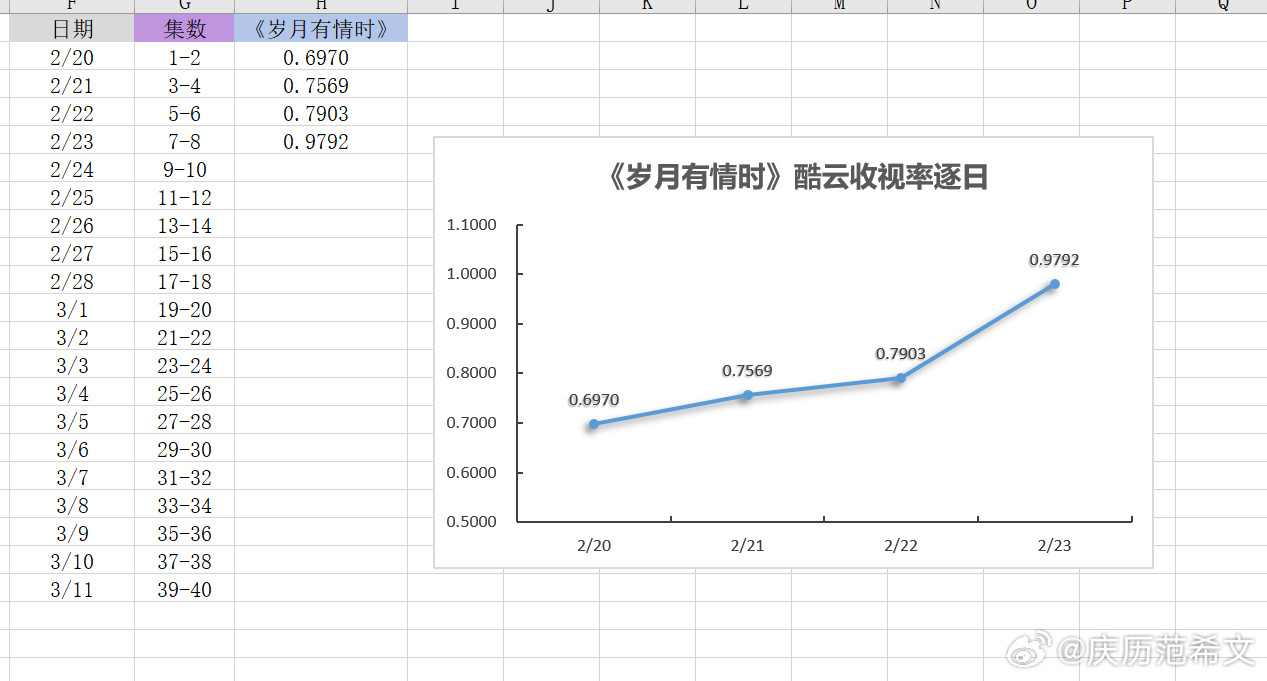Click episode cell 39-40
The height and width of the screenshot is (681, 1267).
[x=185, y=589]
